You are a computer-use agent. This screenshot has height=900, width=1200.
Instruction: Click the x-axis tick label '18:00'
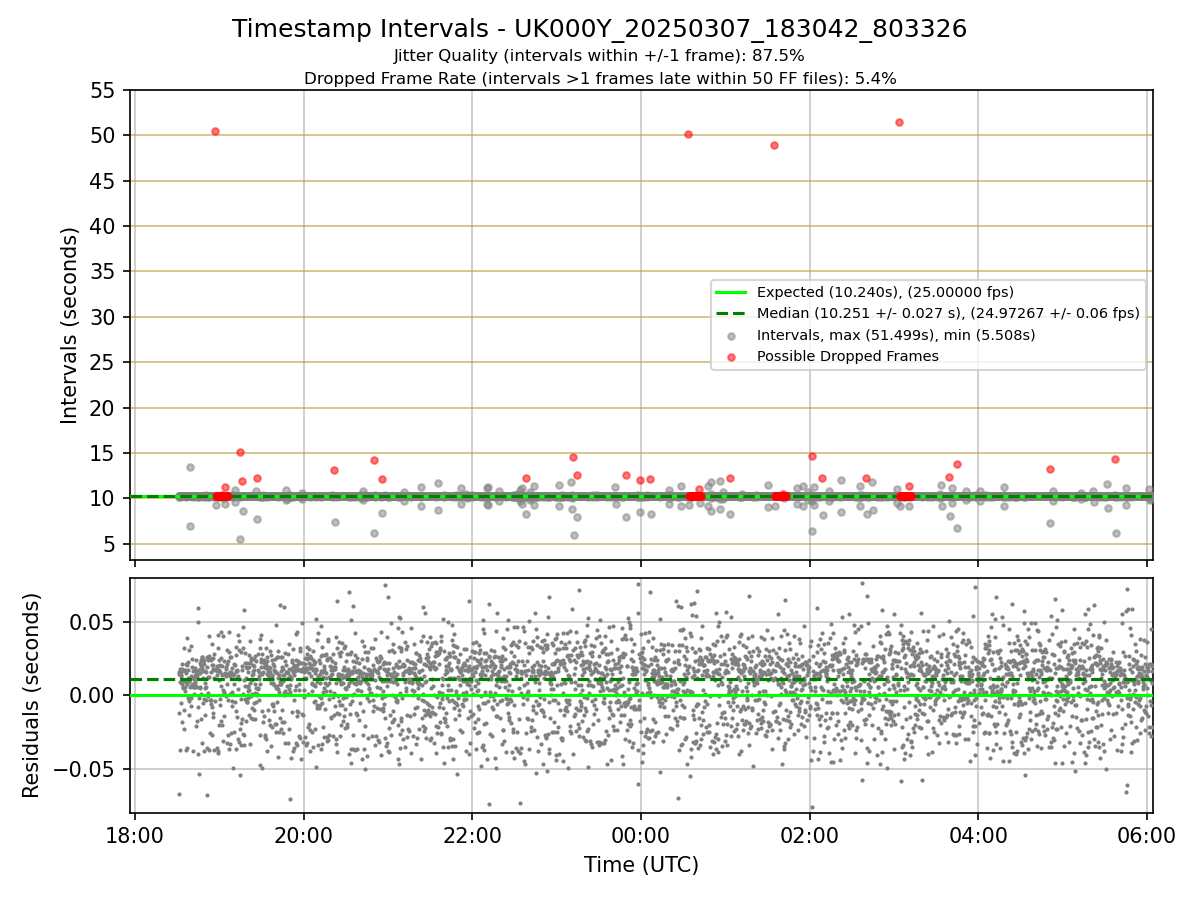pos(135,835)
